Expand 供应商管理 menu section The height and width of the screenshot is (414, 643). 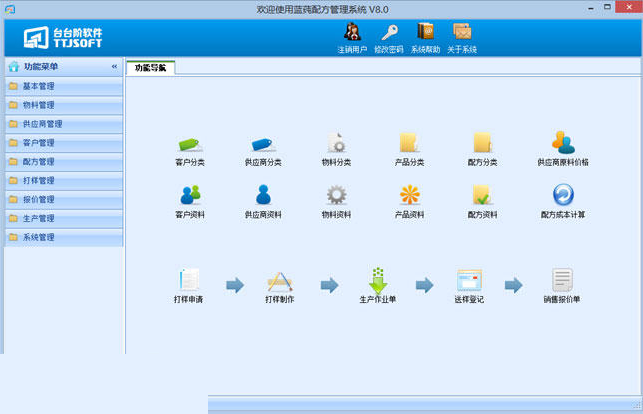click(x=64, y=124)
